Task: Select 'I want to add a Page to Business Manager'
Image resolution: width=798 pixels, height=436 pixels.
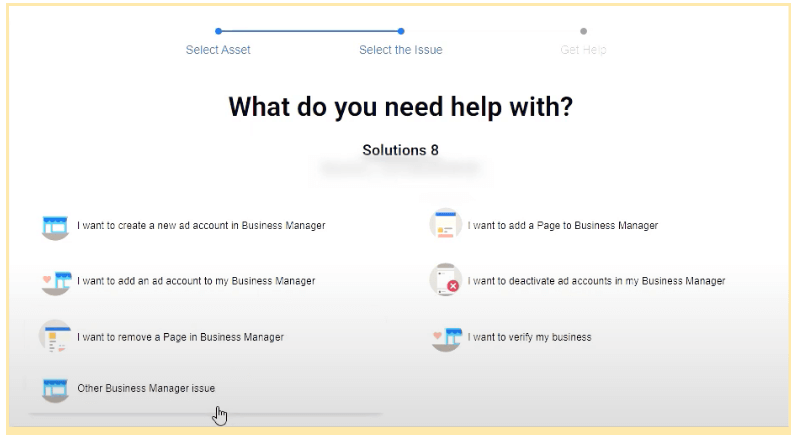Action: [563, 225]
